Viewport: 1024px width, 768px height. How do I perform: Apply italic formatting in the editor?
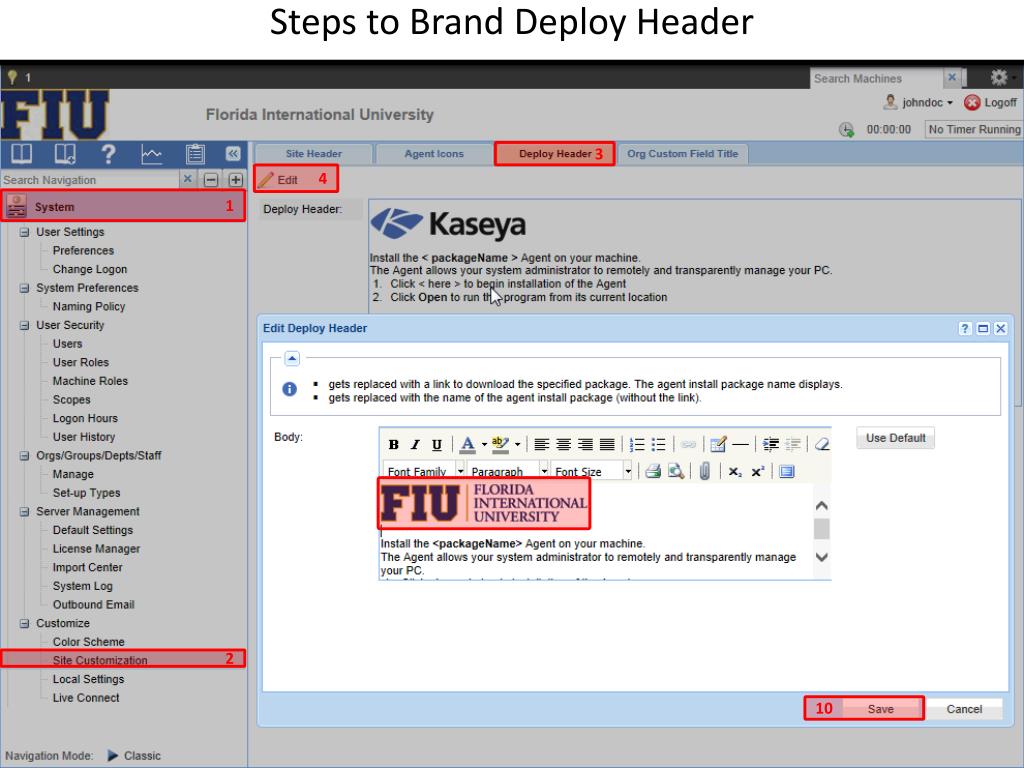415,445
